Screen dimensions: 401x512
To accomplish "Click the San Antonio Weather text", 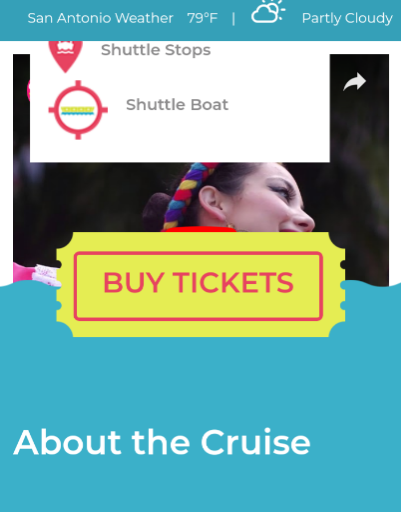I will click(x=100, y=18).
